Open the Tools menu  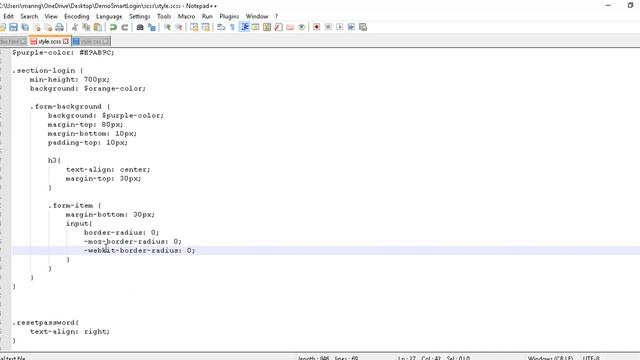click(164, 16)
